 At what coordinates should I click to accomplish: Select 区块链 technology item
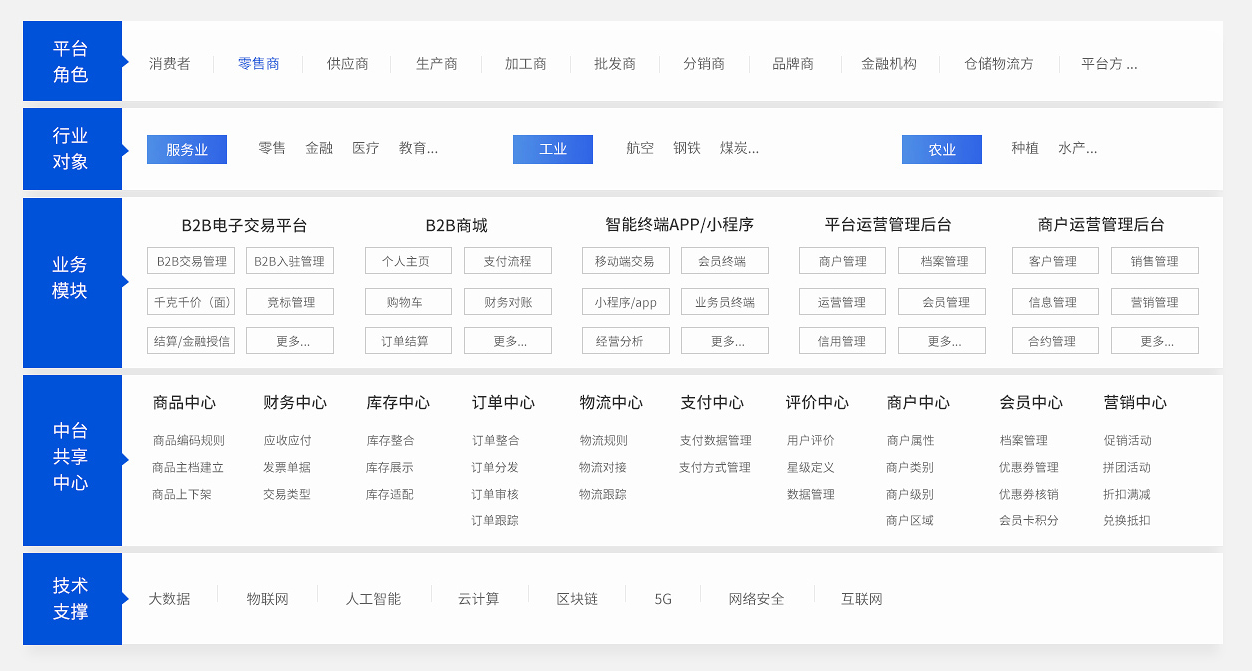(x=577, y=599)
